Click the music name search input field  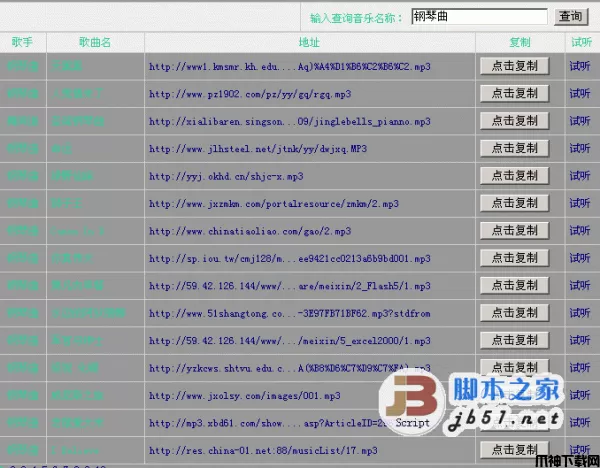pos(479,16)
